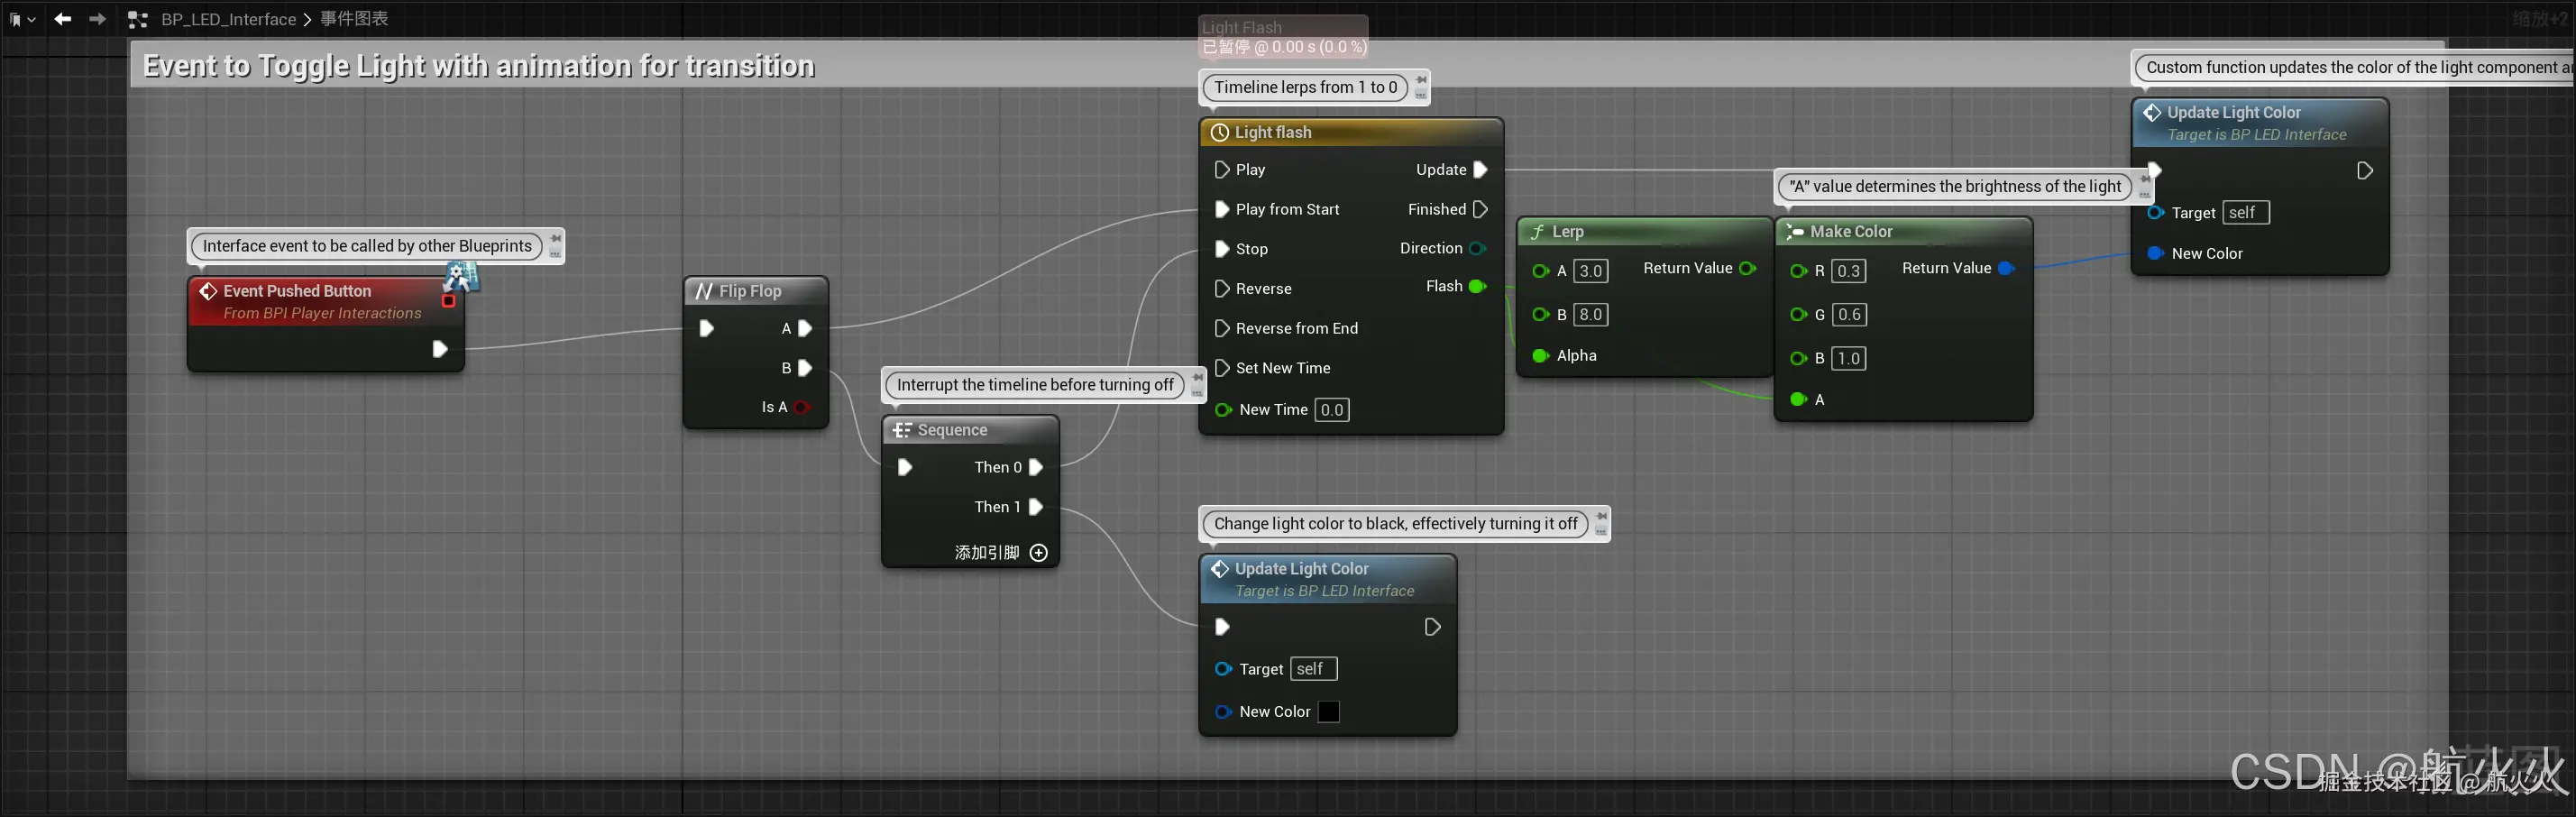Add a pin with 添加引脚 on Sequence
Viewport: 2576px width, 817px height.
click(1001, 553)
